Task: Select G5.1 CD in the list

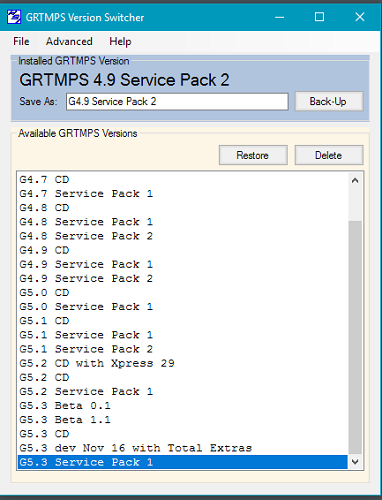Action: 183,321
